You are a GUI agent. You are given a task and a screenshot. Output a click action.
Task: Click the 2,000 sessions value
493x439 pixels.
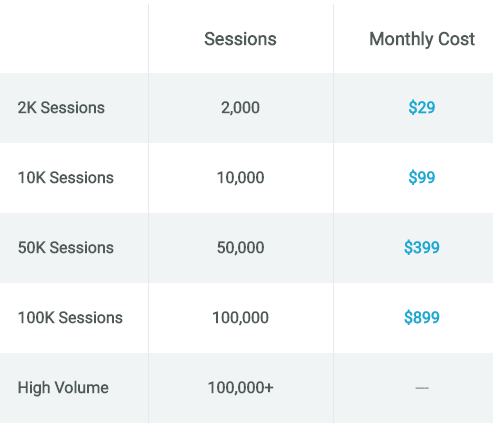240,108
